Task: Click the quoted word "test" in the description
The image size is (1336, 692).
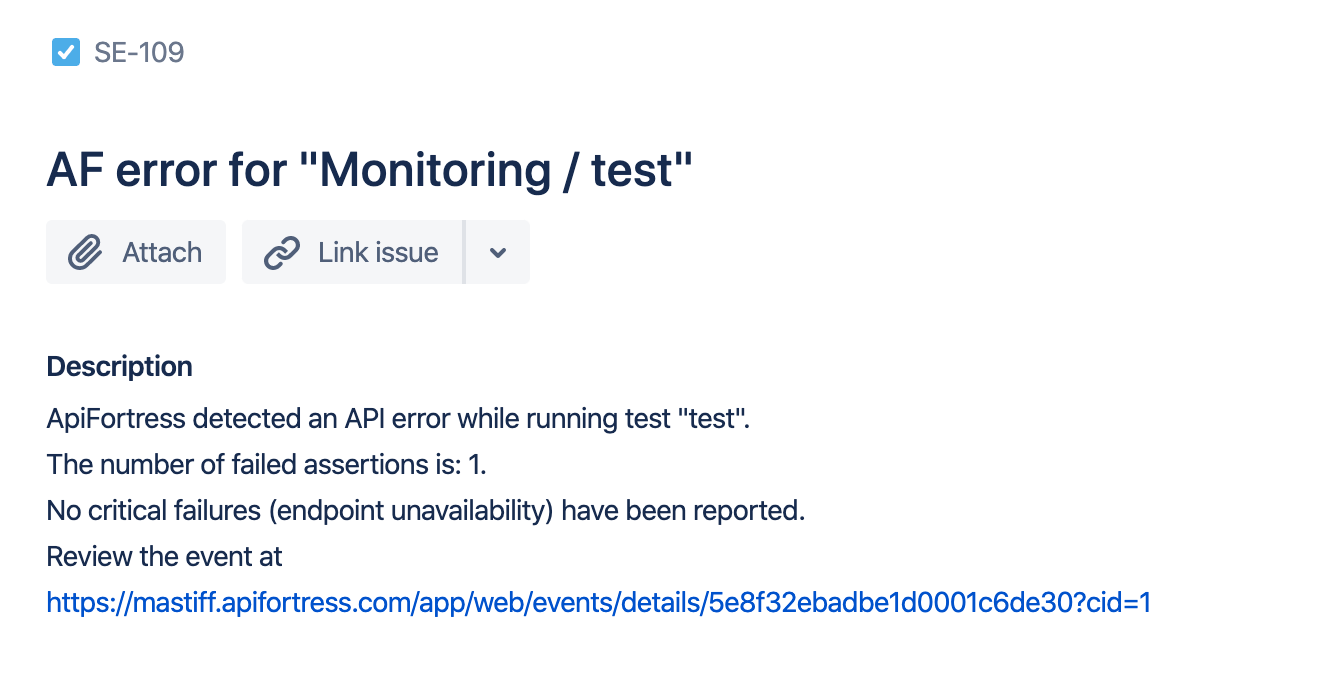Action: click(x=714, y=418)
